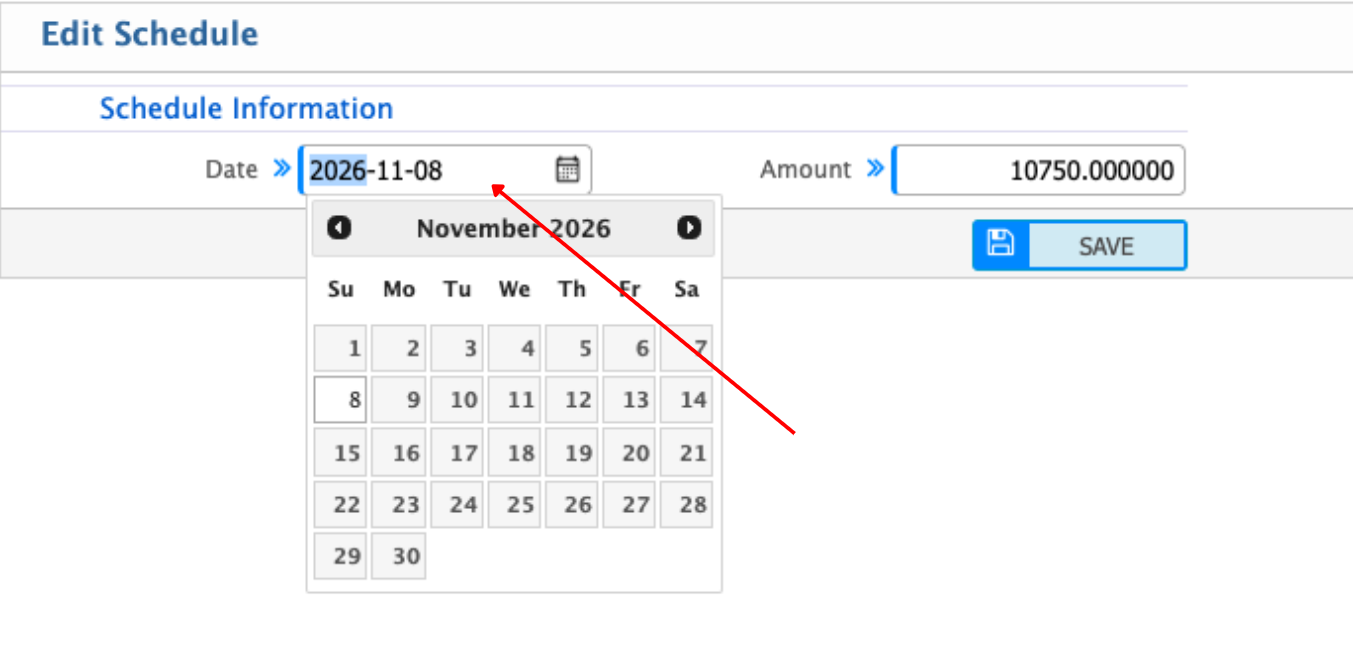1353x647 pixels.
Task: Pick November 15 in the calendar
Action: click(x=341, y=453)
